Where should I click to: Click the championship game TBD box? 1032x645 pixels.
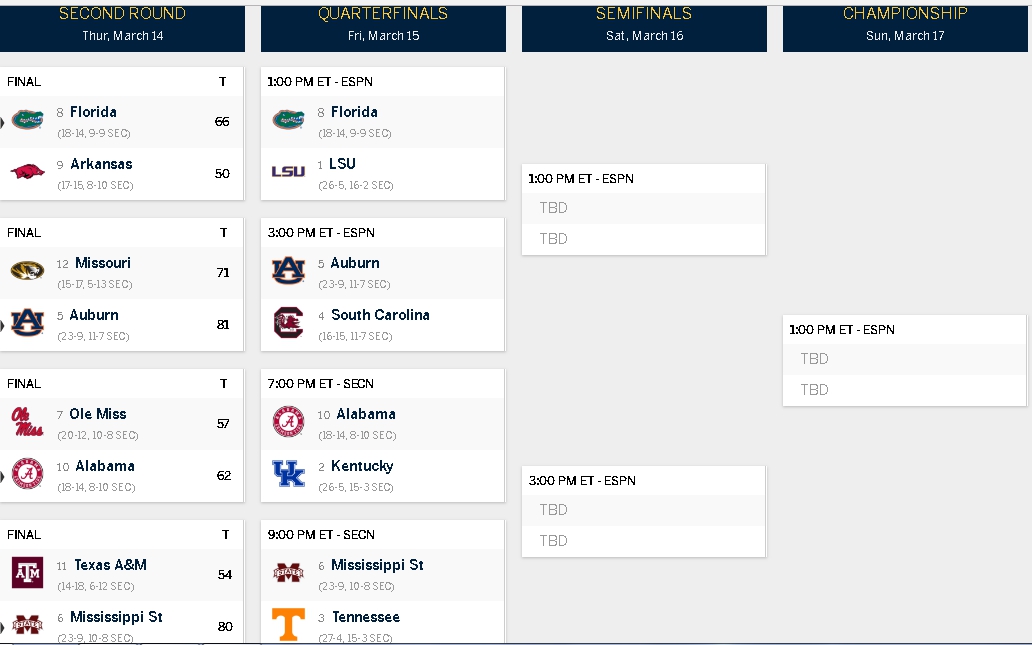pos(904,360)
